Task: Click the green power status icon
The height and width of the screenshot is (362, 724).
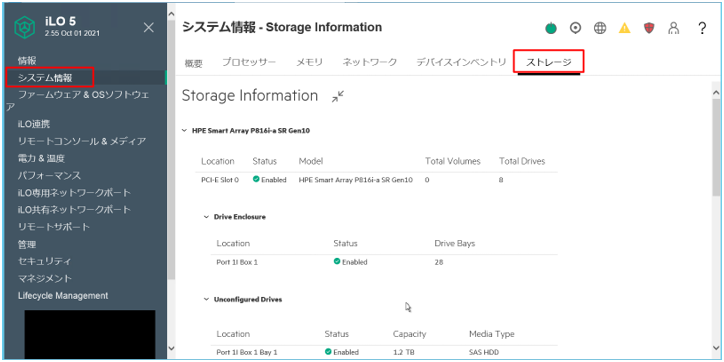Action: (550, 29)
